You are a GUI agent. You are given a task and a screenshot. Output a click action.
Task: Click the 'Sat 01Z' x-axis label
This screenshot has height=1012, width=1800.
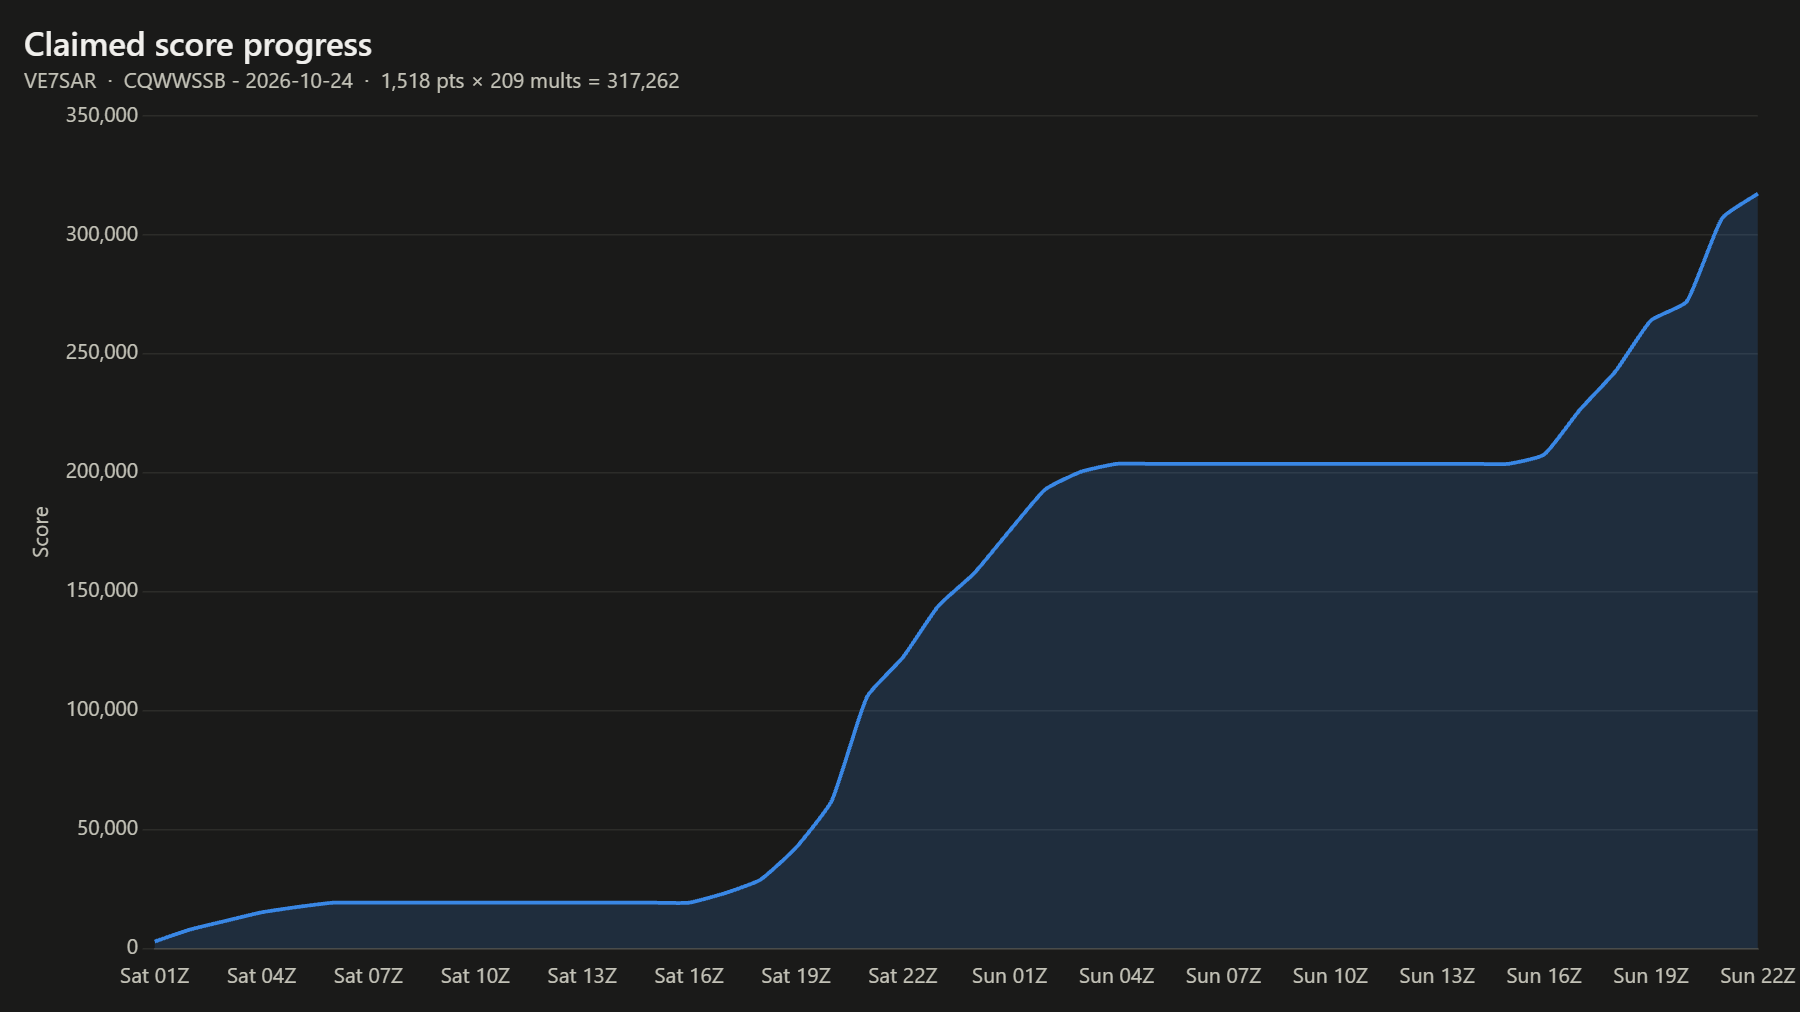pos(155,976)
